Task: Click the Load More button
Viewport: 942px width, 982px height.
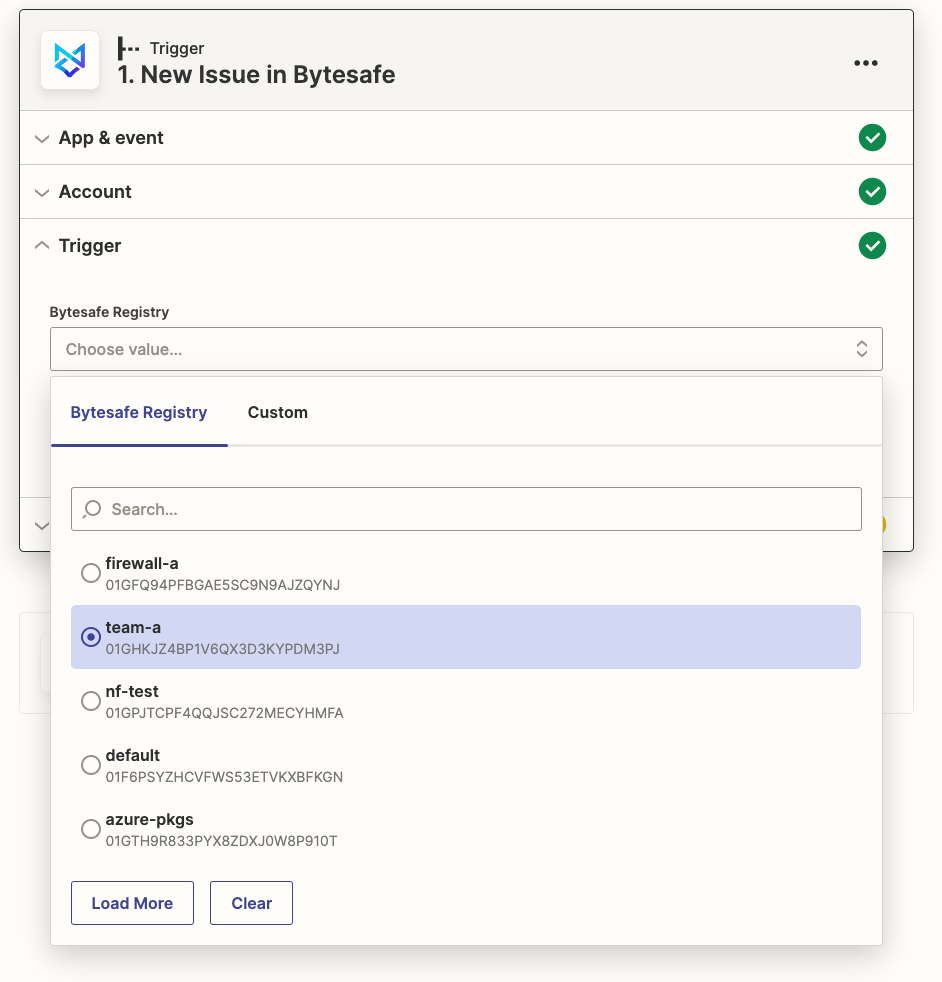Action: pos(132,902)
